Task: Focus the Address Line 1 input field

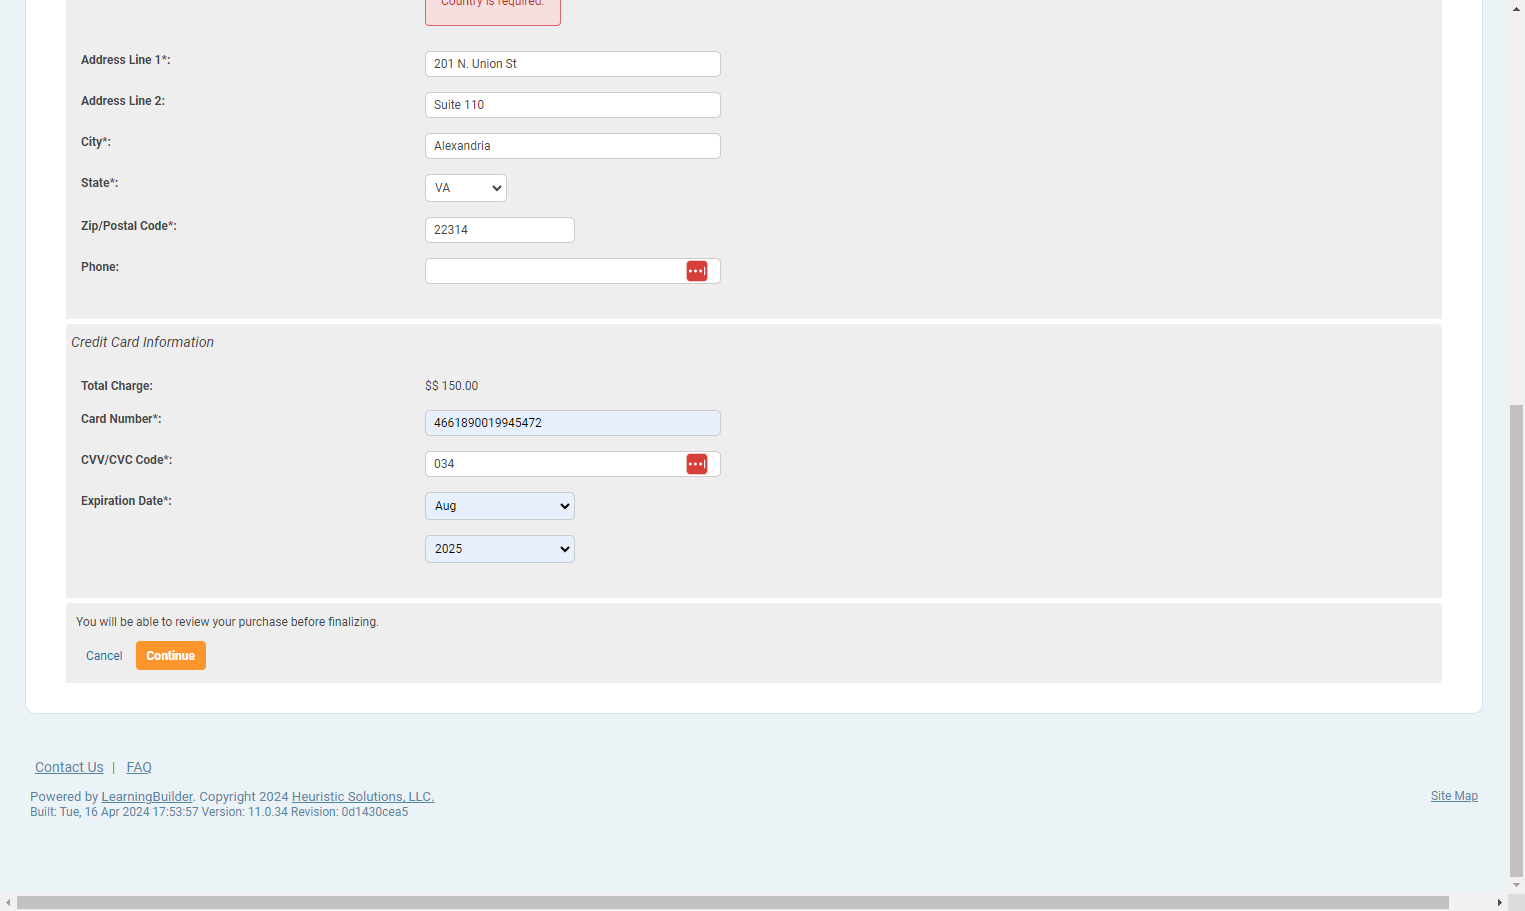Action: (x=573, y=64)
